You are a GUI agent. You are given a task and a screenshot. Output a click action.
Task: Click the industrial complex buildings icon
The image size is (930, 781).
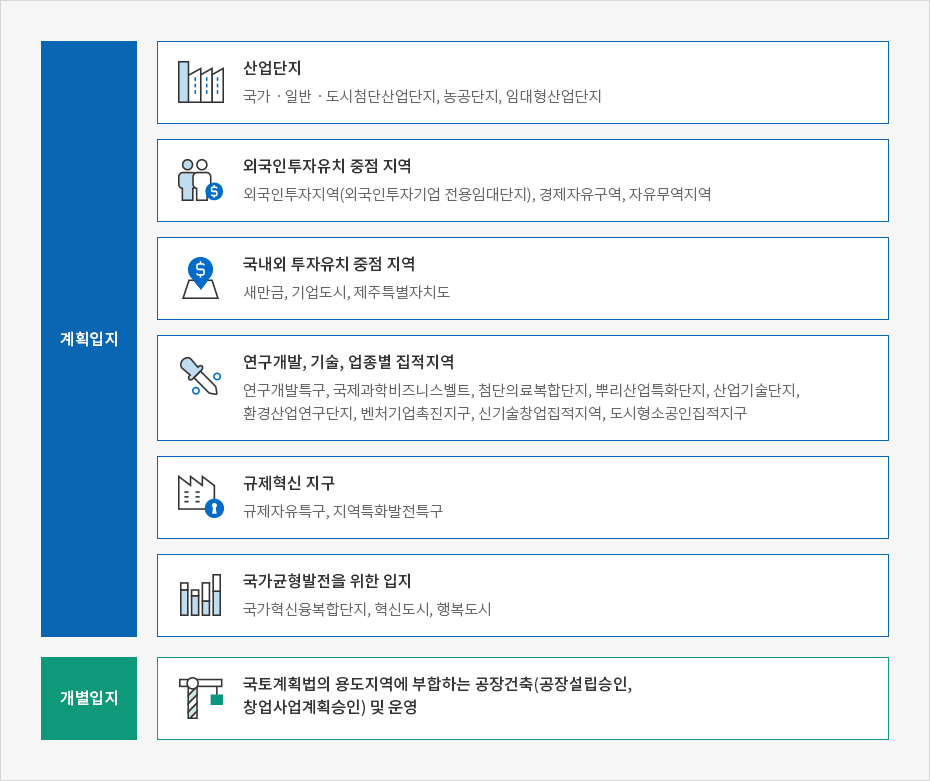coord(200,82)
